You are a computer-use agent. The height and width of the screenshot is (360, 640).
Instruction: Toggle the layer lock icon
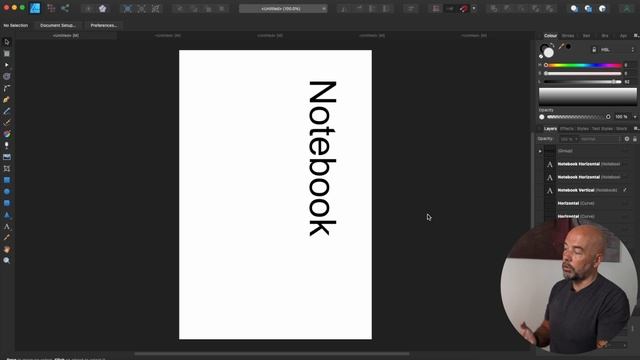tap(635, 139)
